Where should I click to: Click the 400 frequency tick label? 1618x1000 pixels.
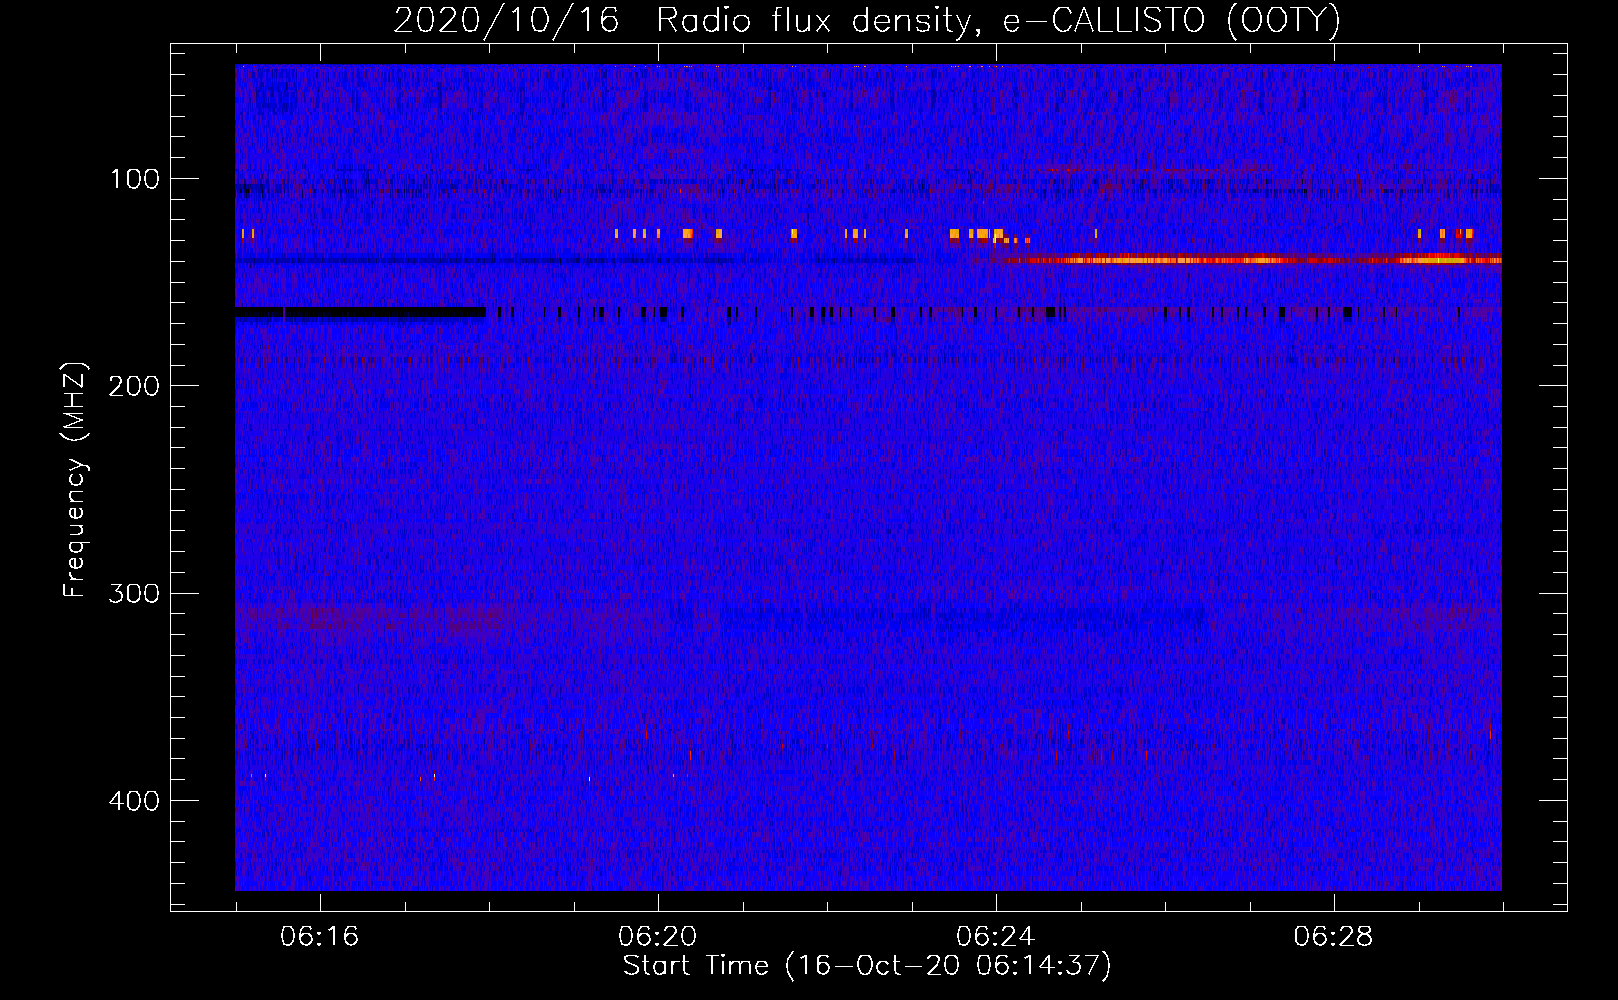click(x=134, y=801)
